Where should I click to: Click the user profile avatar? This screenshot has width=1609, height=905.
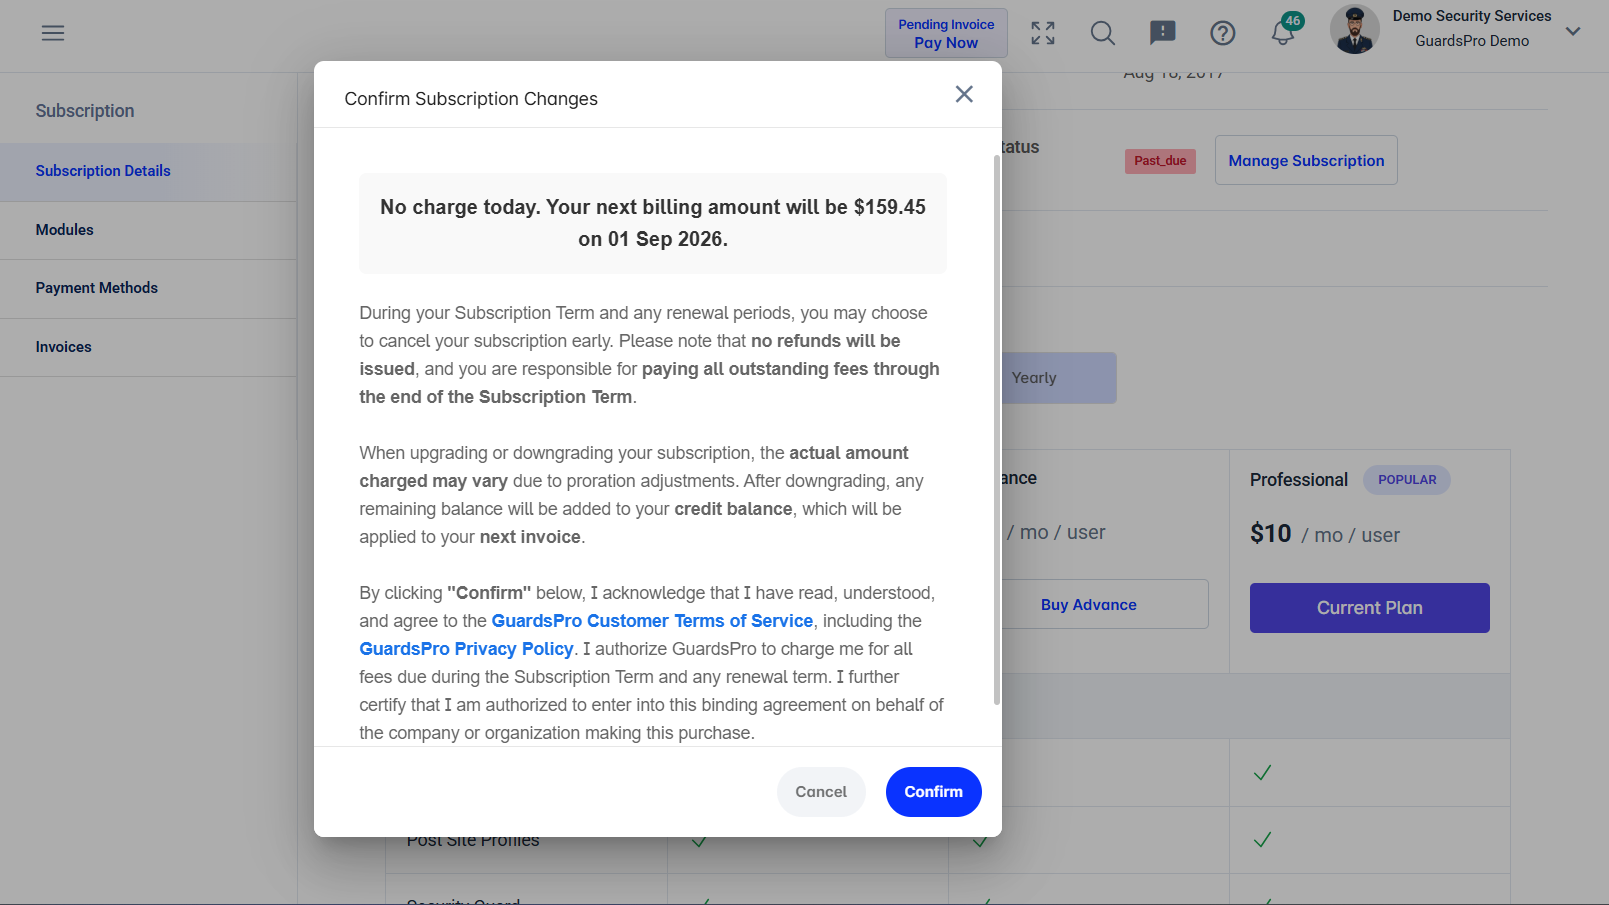(1355, 29)
